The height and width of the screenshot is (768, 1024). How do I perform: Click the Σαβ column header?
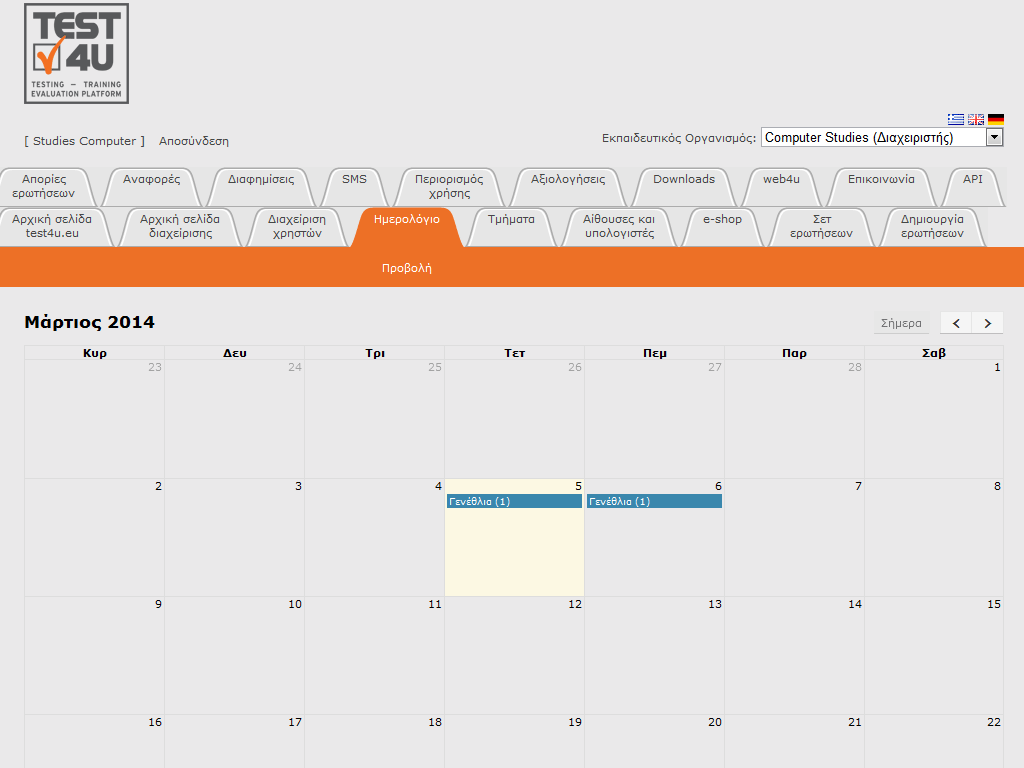[934, 353]
